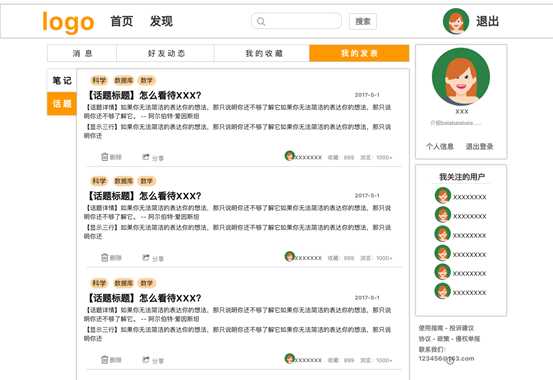Open first avatar in 我关注的用户 list
This screenshot has width=553, height=380.
tap(443, 195)
